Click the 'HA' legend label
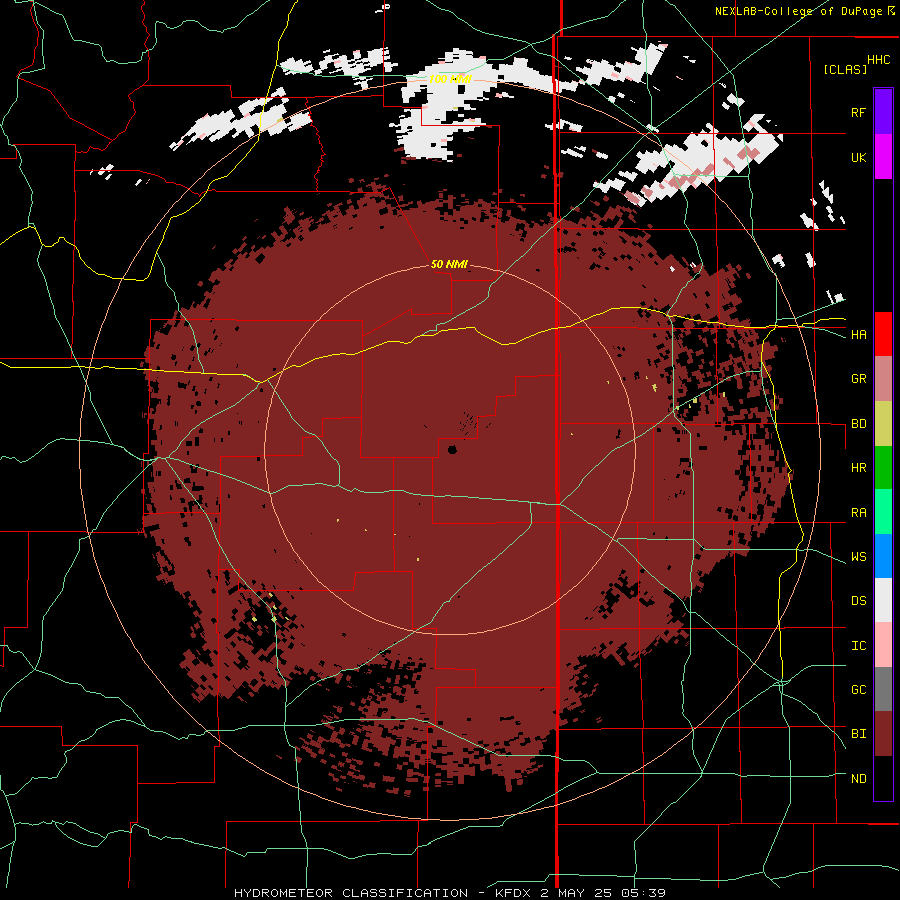Image resolution: width=900 pixels, height=900 pixels. (858, 335)
